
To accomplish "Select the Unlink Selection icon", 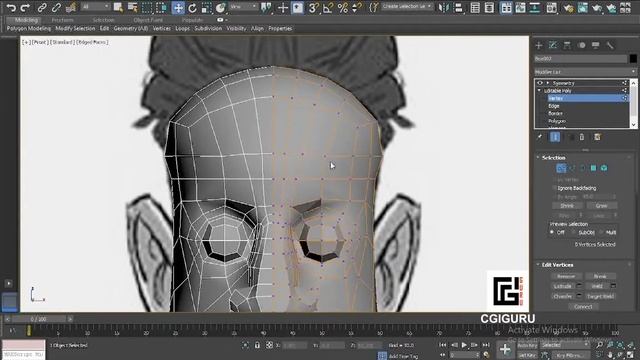I will tap(56, 7).
